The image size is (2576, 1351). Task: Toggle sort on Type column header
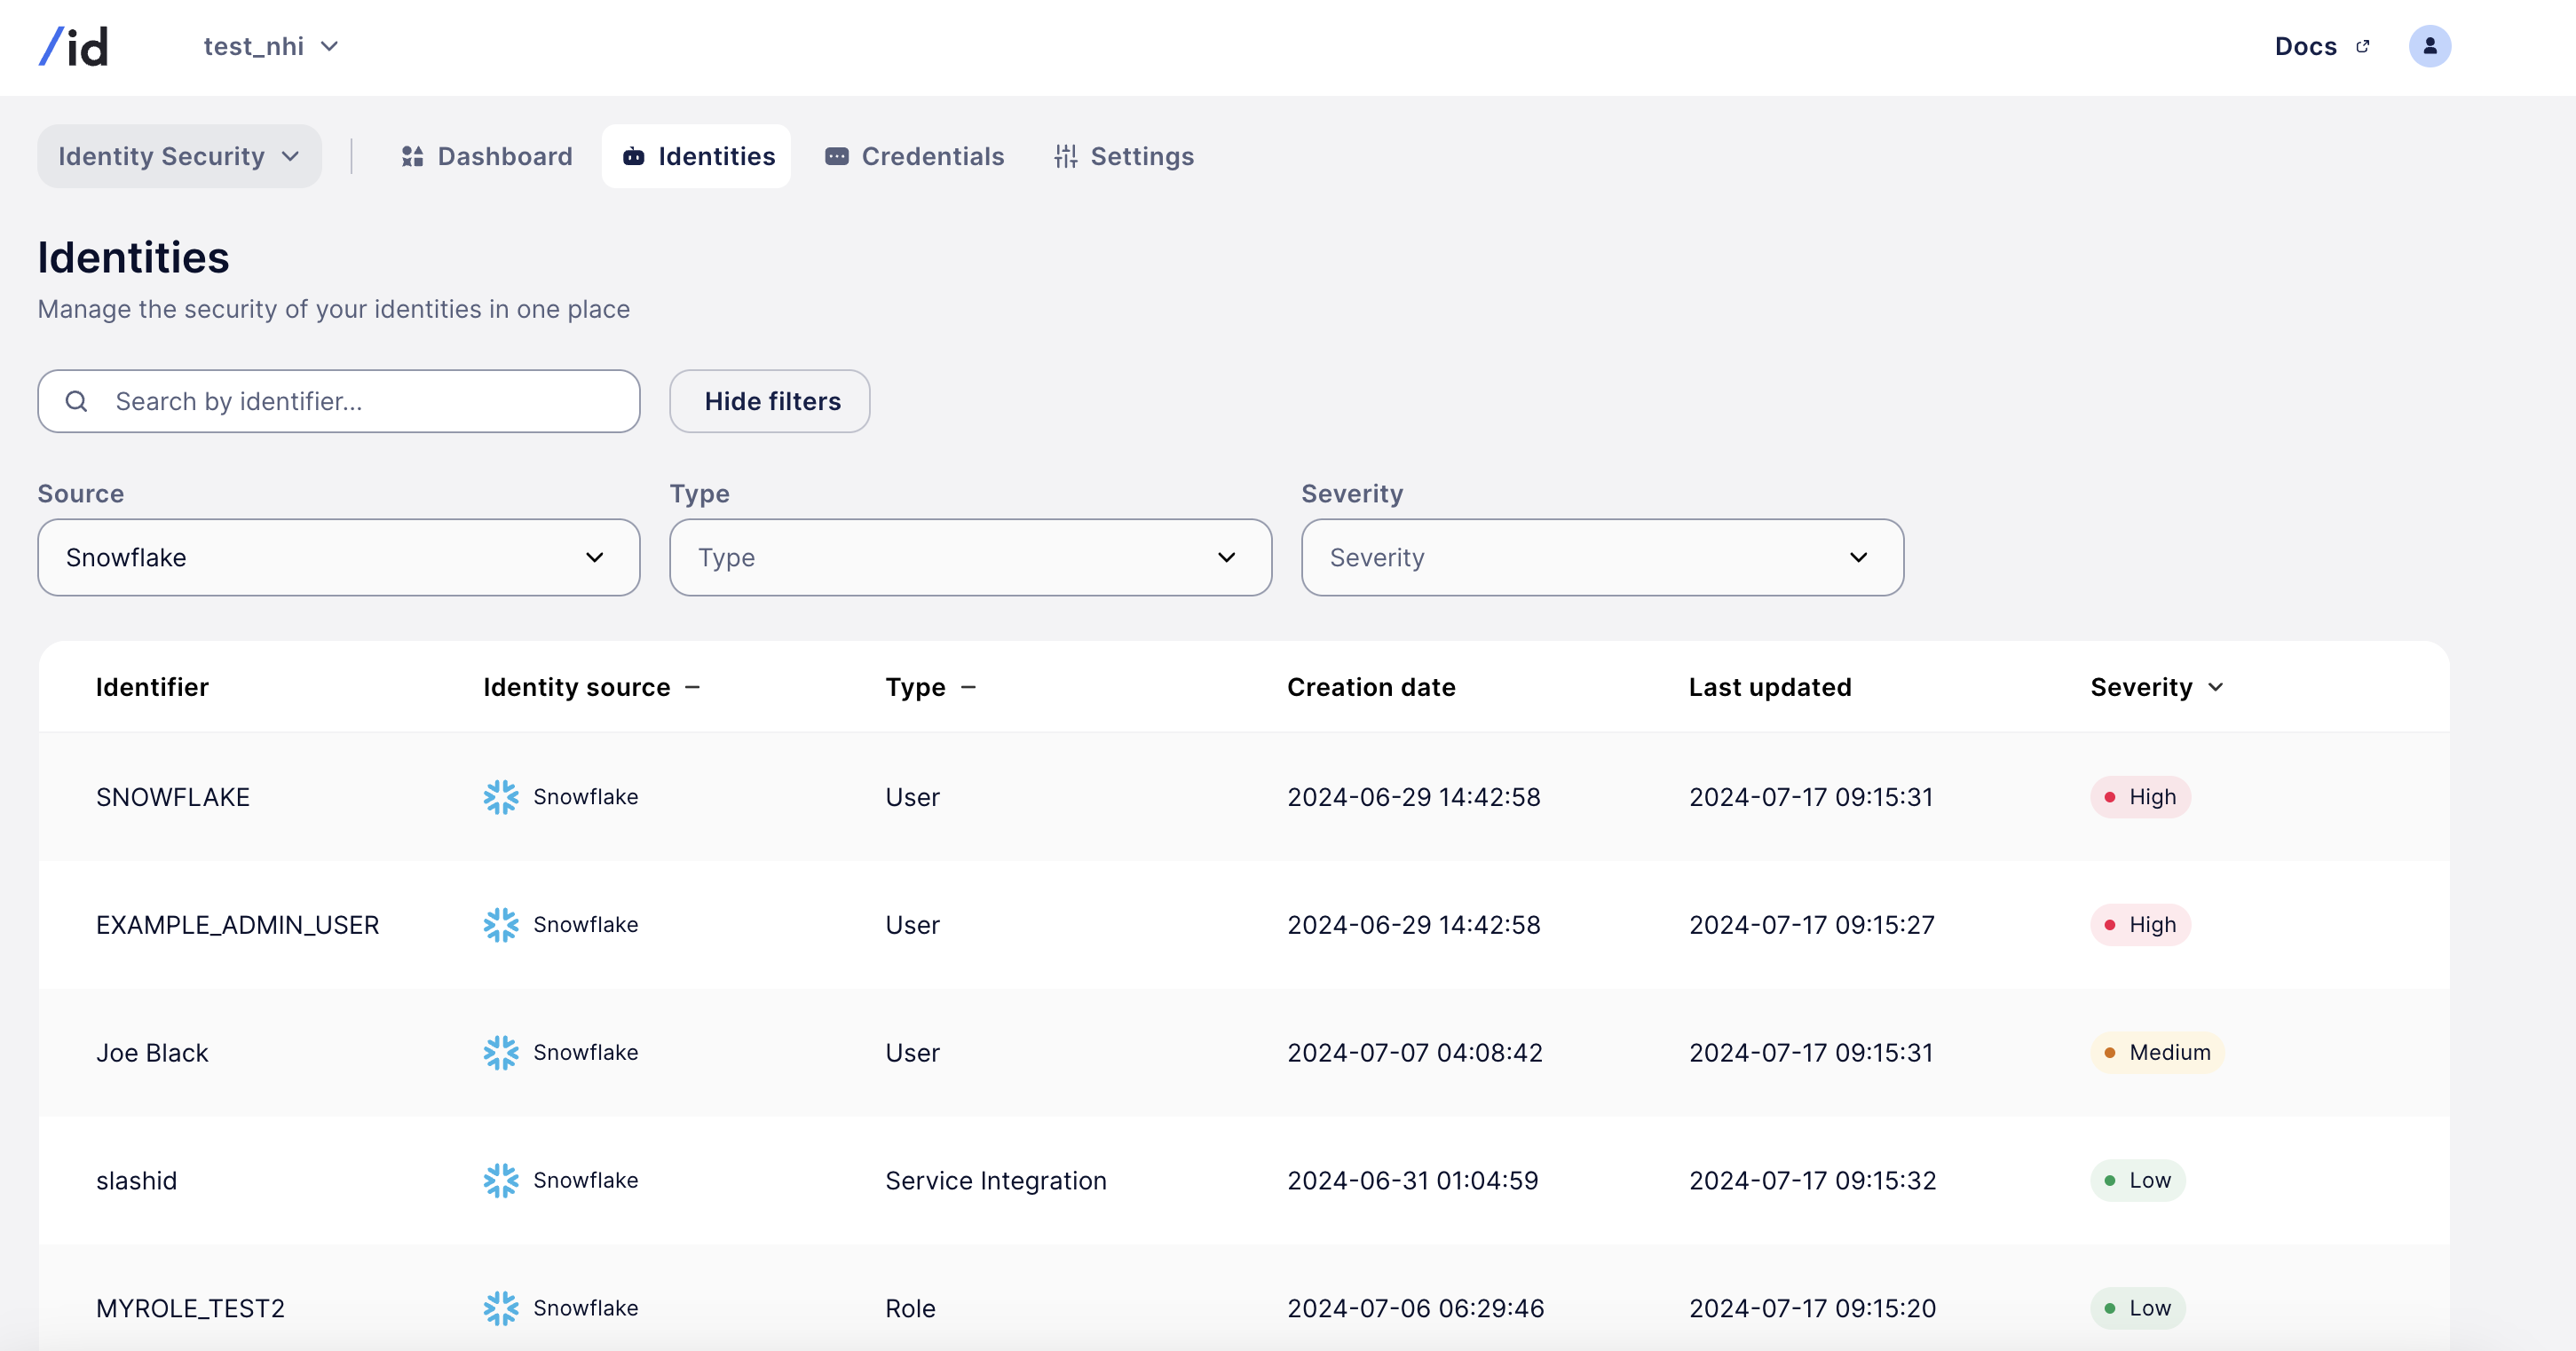click(968, 687)
